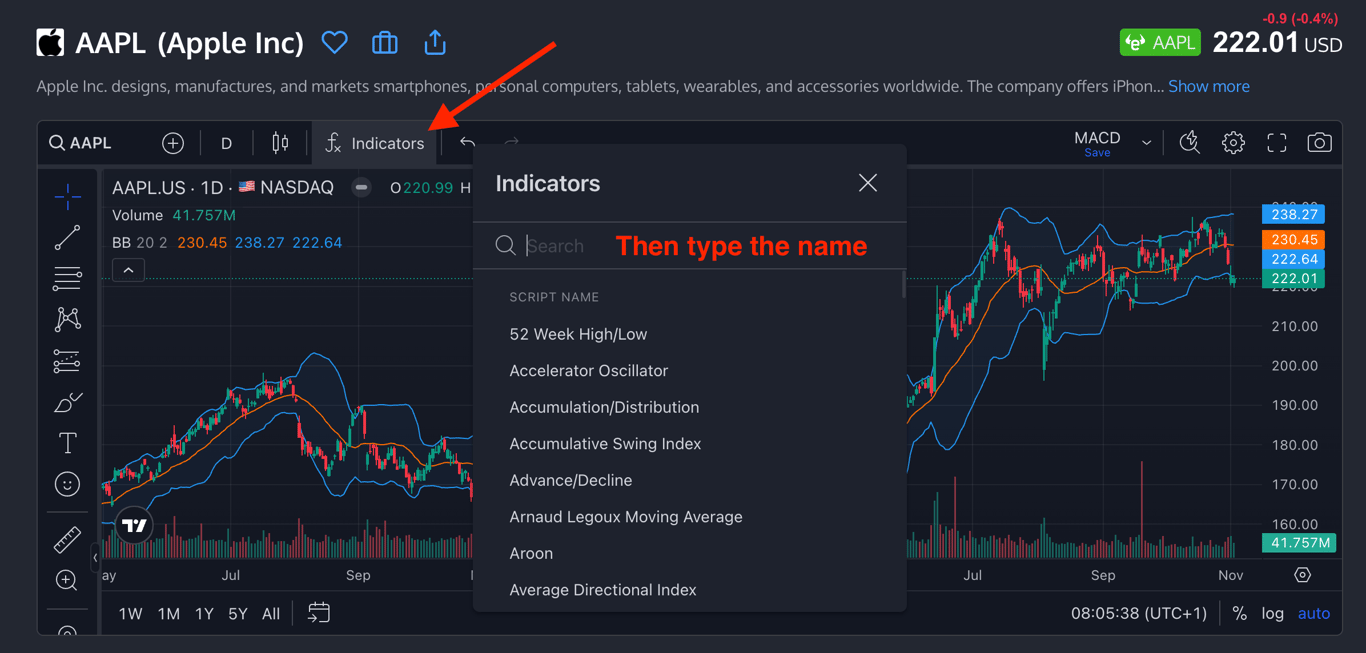The width and height of the screenshot is (1366, 653).
Task: Enter fullscreen chart mode
Action: click(1277, 143)
